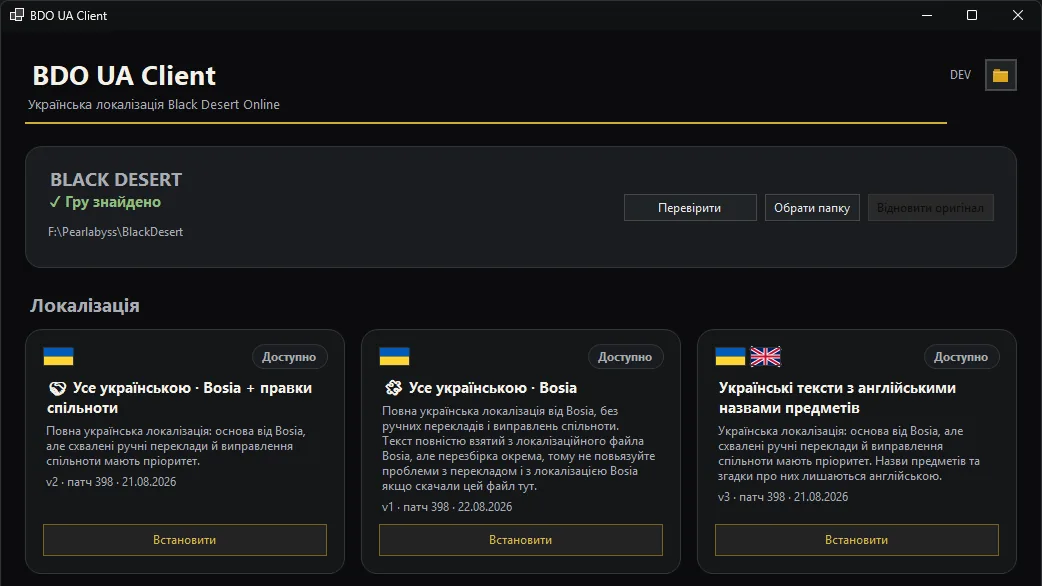Click the 'Гру знайдено' status text
The image size is (1042, 586).
(x=113, y=202)
